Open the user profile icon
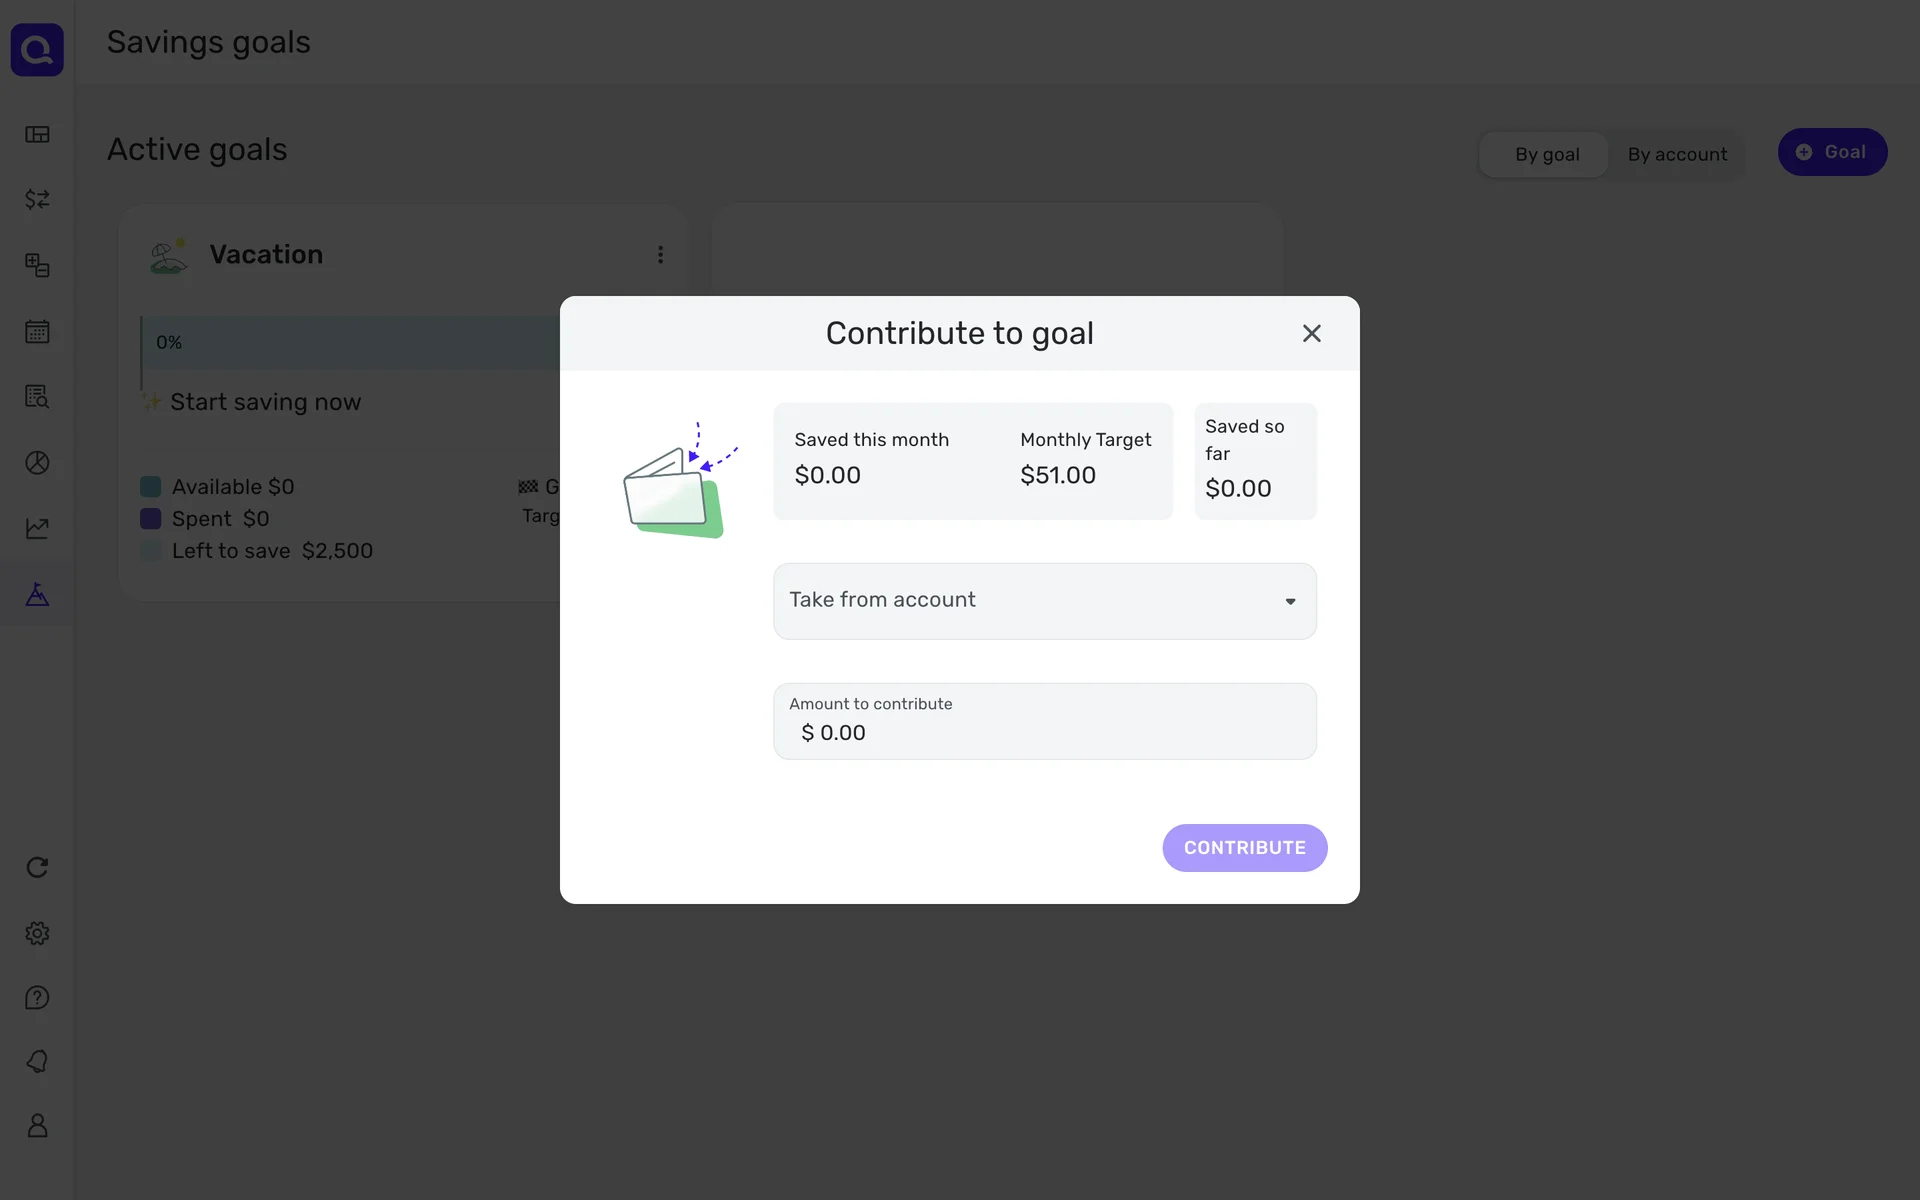This screenshot has height=1200, width=1920. click(37, 1126)
